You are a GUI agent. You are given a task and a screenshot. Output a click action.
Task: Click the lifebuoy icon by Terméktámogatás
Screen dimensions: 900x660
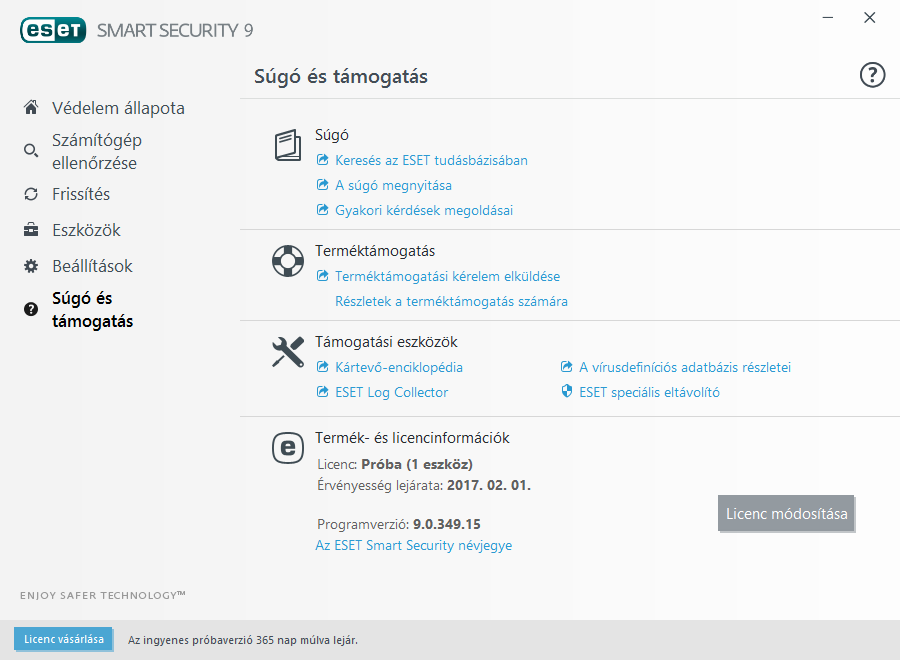coord(288,262)
